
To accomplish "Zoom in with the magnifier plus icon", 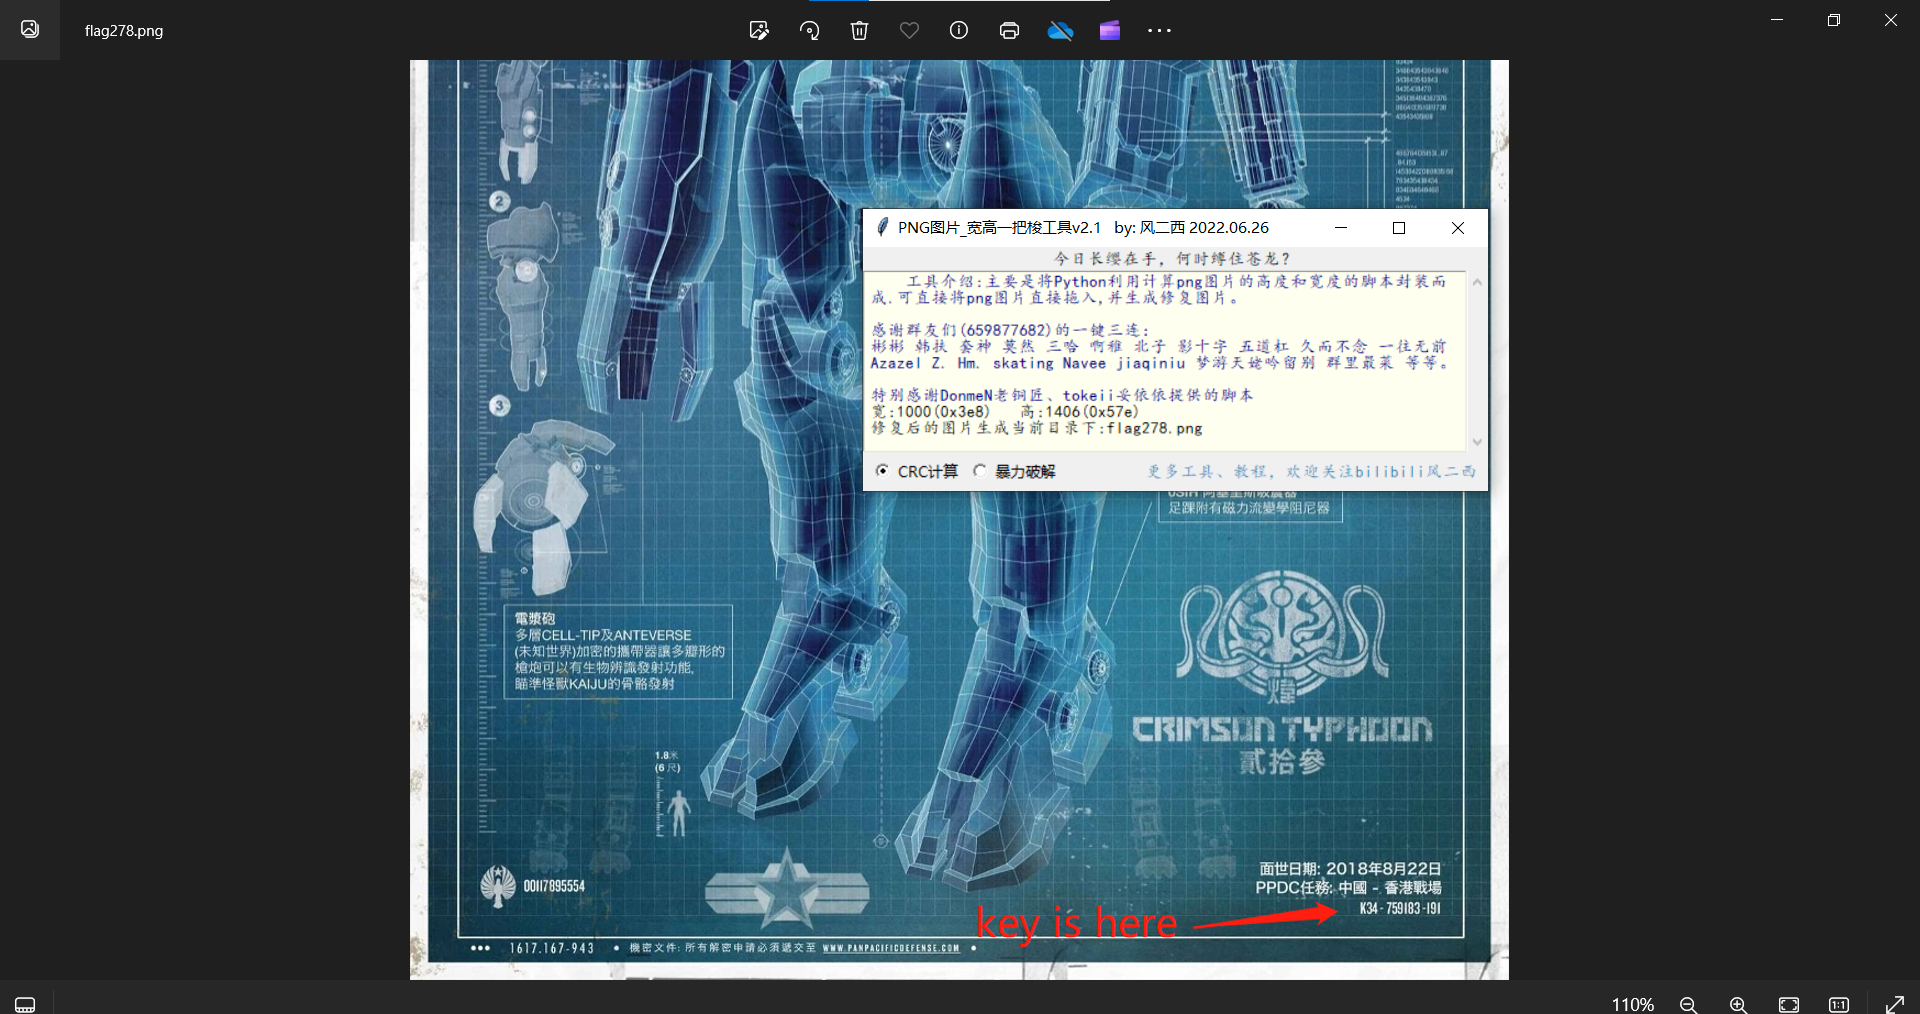I will (1738, 1005).
